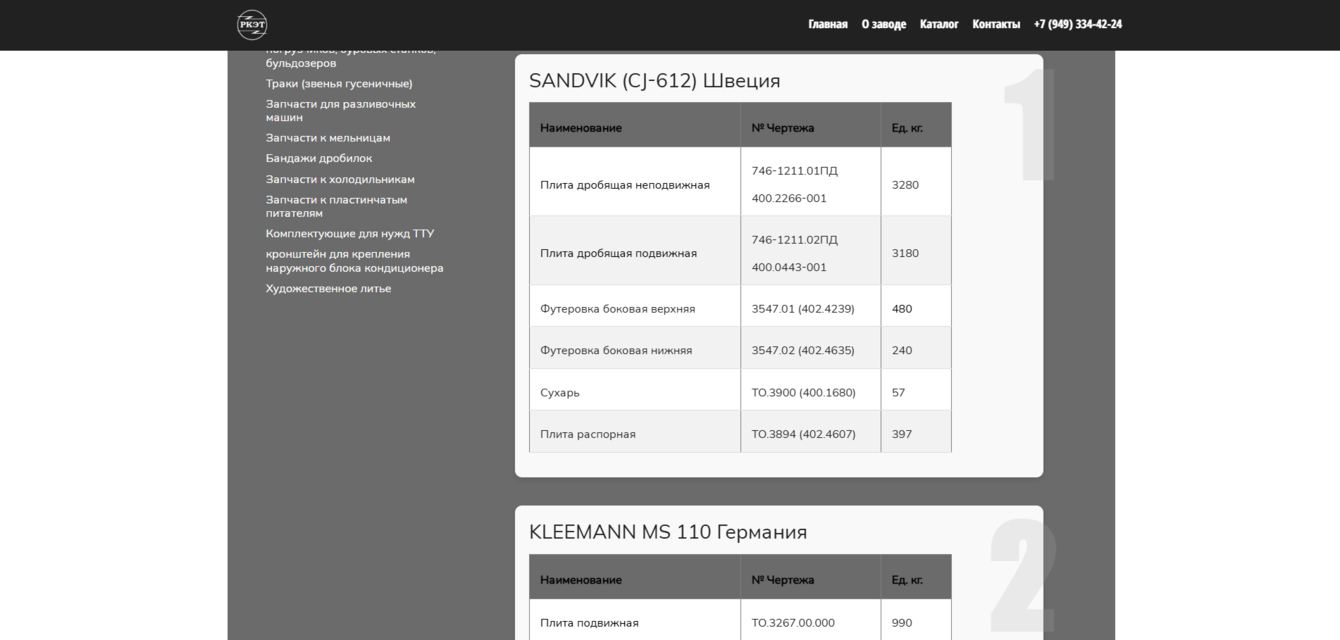Screen dimensions: 1340x640
Task: Click the weight value 57
Action: 898,393
